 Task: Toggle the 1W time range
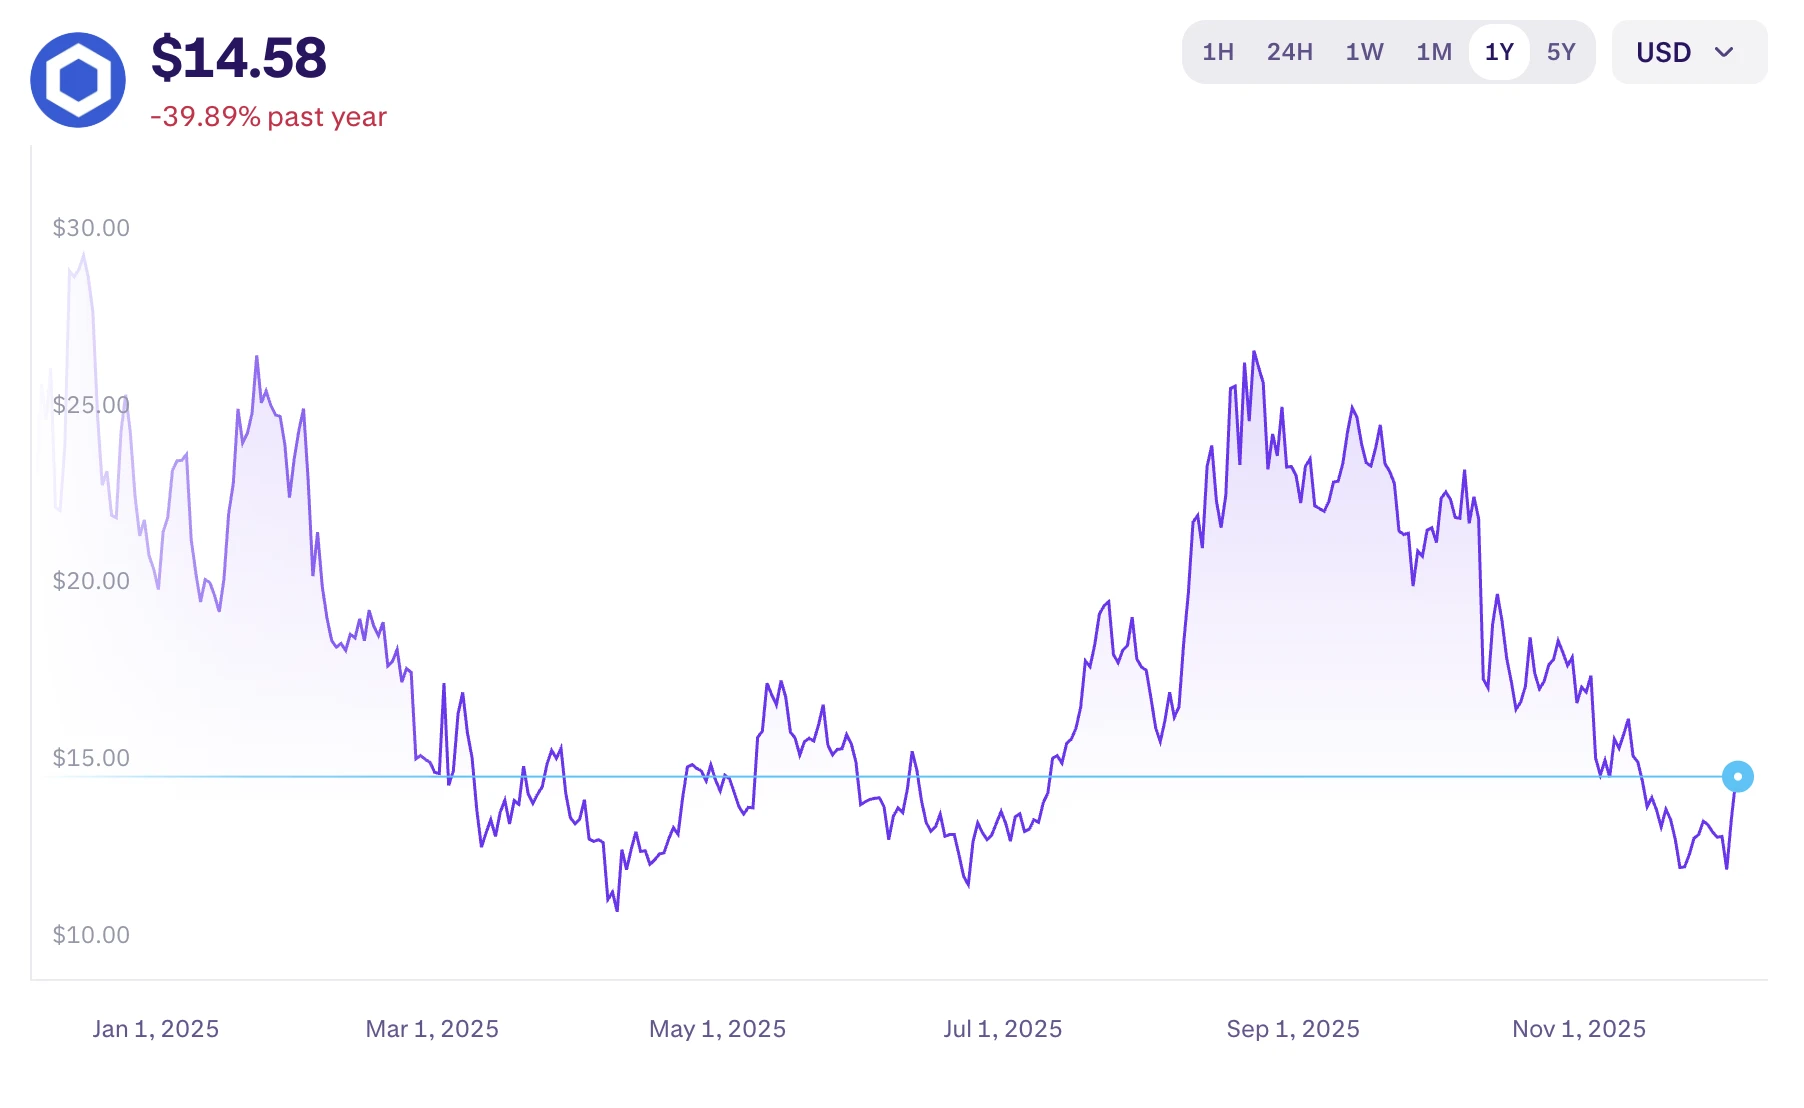click(x=1364, y=52)
